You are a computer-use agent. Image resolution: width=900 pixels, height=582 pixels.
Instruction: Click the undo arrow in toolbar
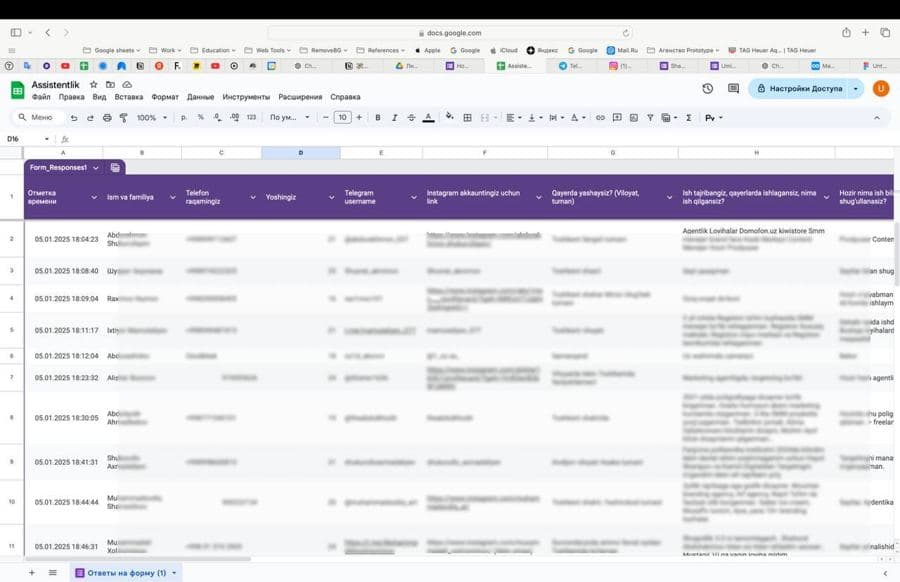[73, 118]
